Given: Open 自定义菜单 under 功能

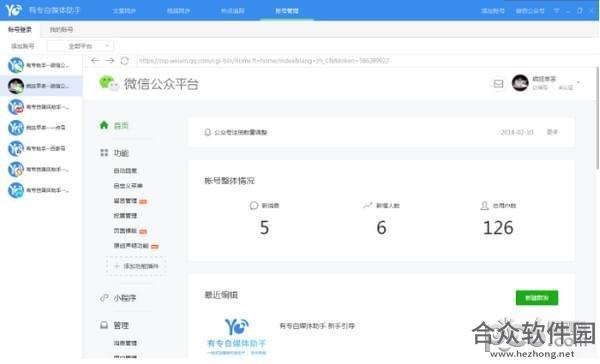Looking at the screenshot, I should [128, 186].
